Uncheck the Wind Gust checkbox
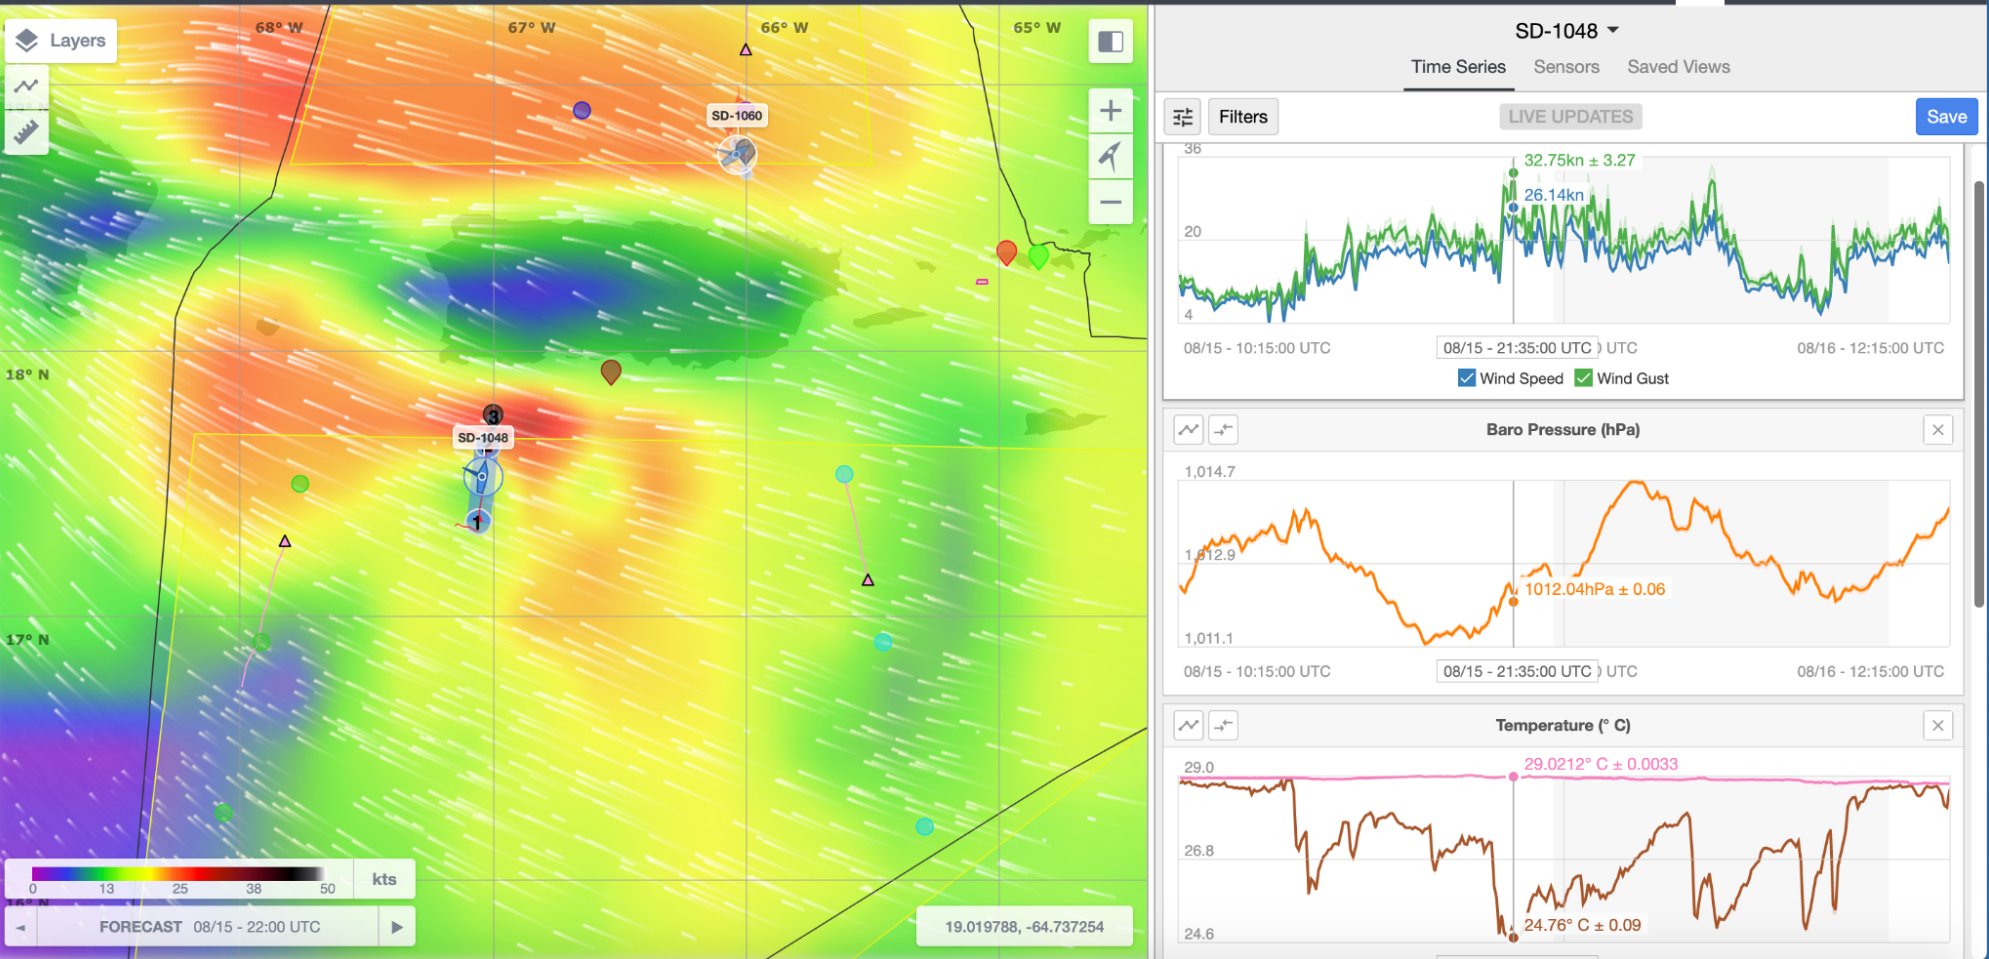 pyautogui.click(x=1583, y=378)
